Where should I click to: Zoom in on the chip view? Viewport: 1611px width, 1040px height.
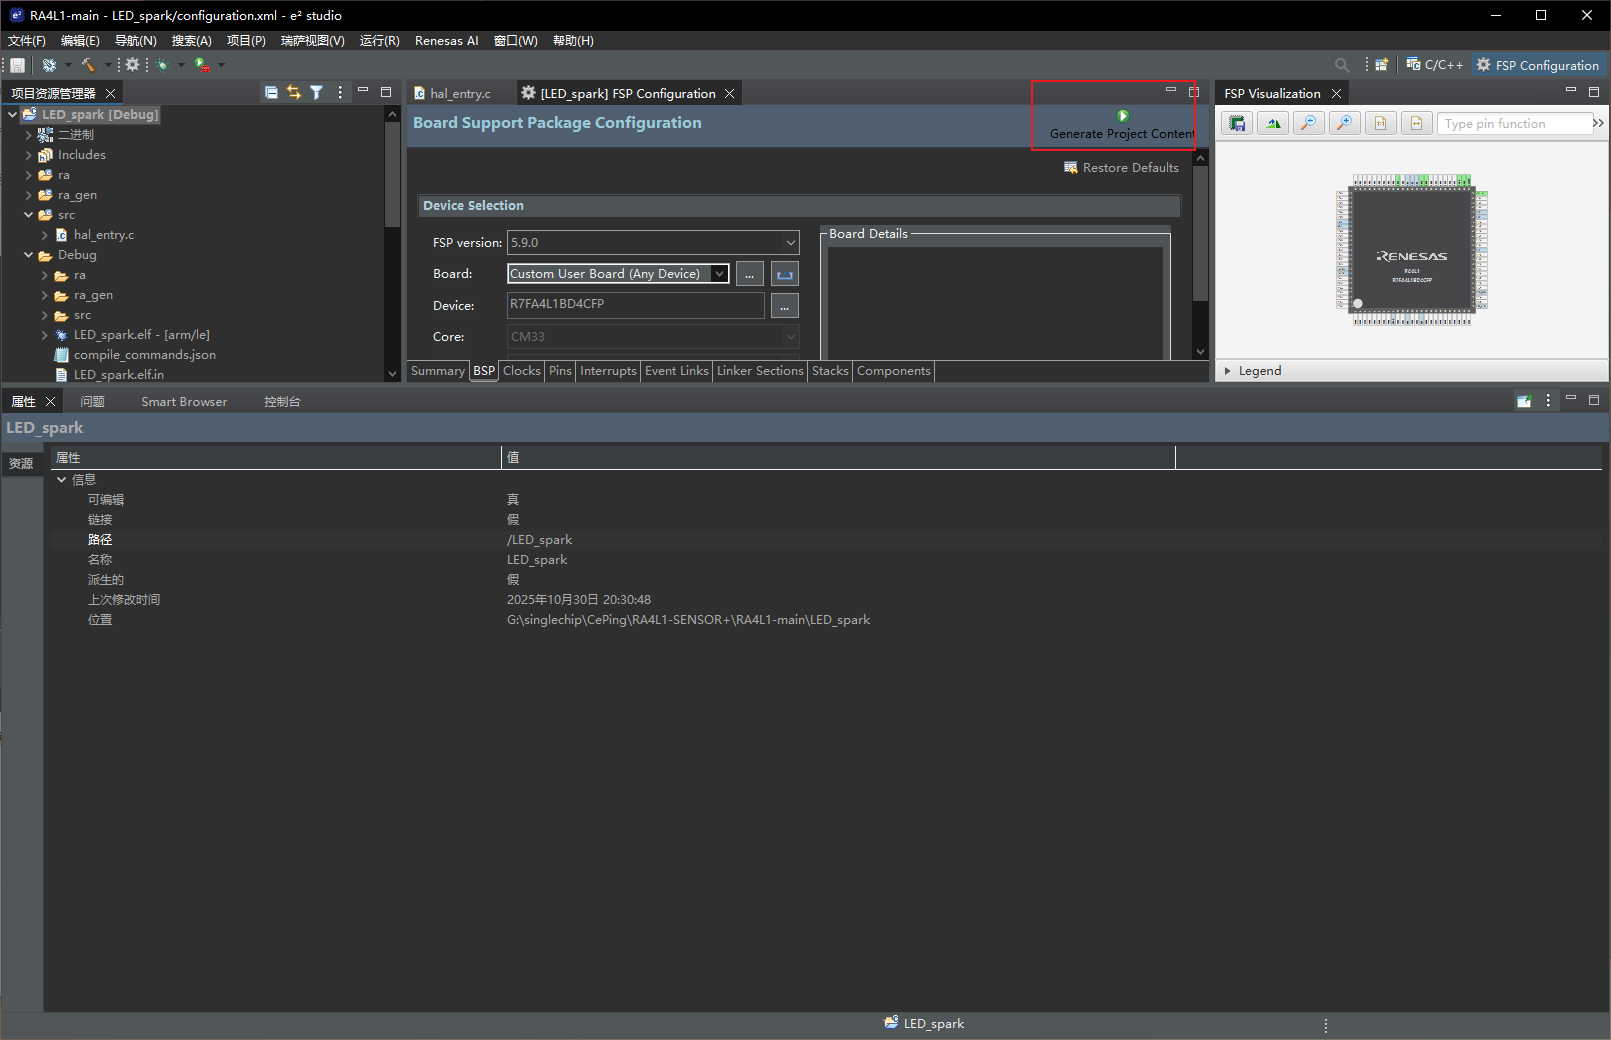click(x=1344, y=123)
